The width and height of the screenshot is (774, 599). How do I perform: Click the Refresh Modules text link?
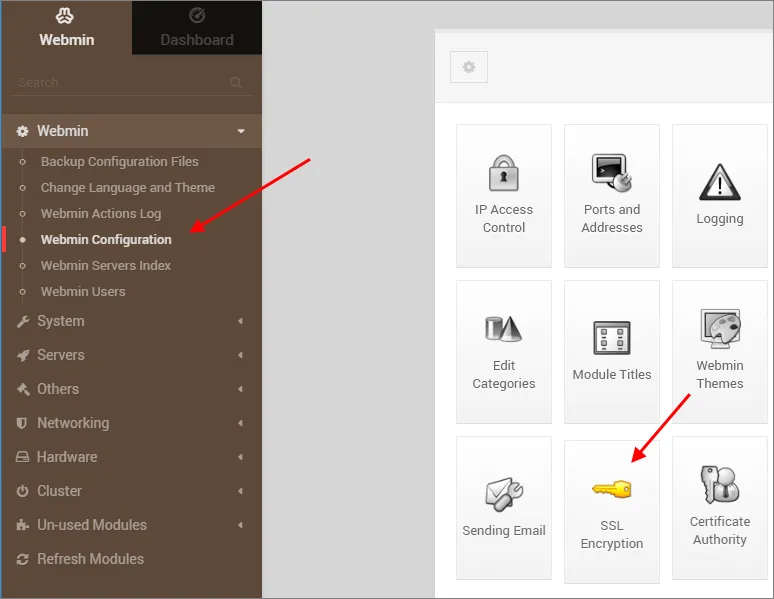click(x=91, y=559)
